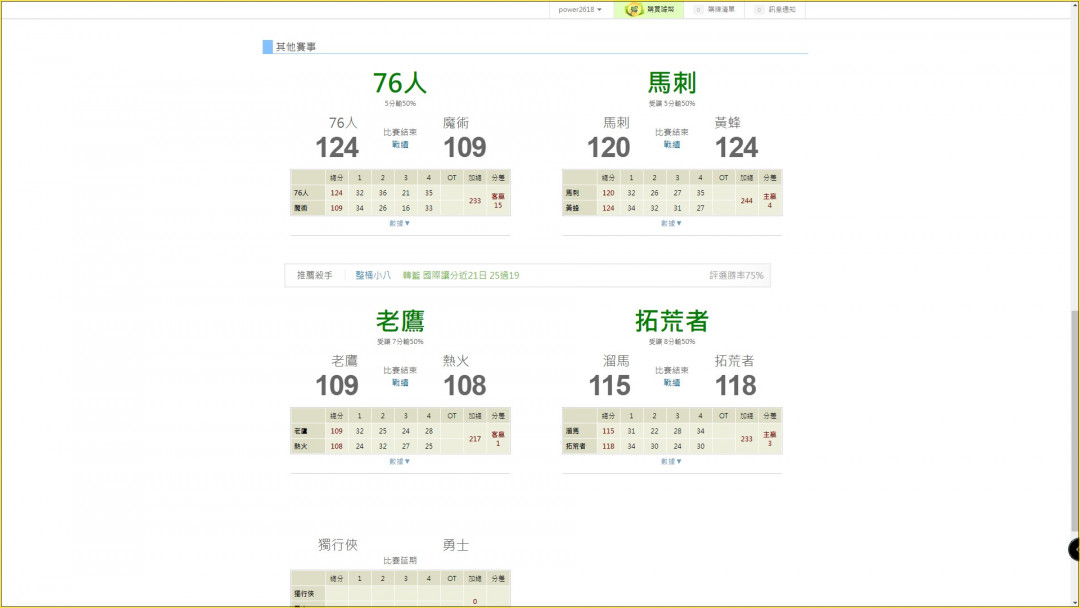Click the 主贏 3 margin cell
1080x608 pixels.
769,439
